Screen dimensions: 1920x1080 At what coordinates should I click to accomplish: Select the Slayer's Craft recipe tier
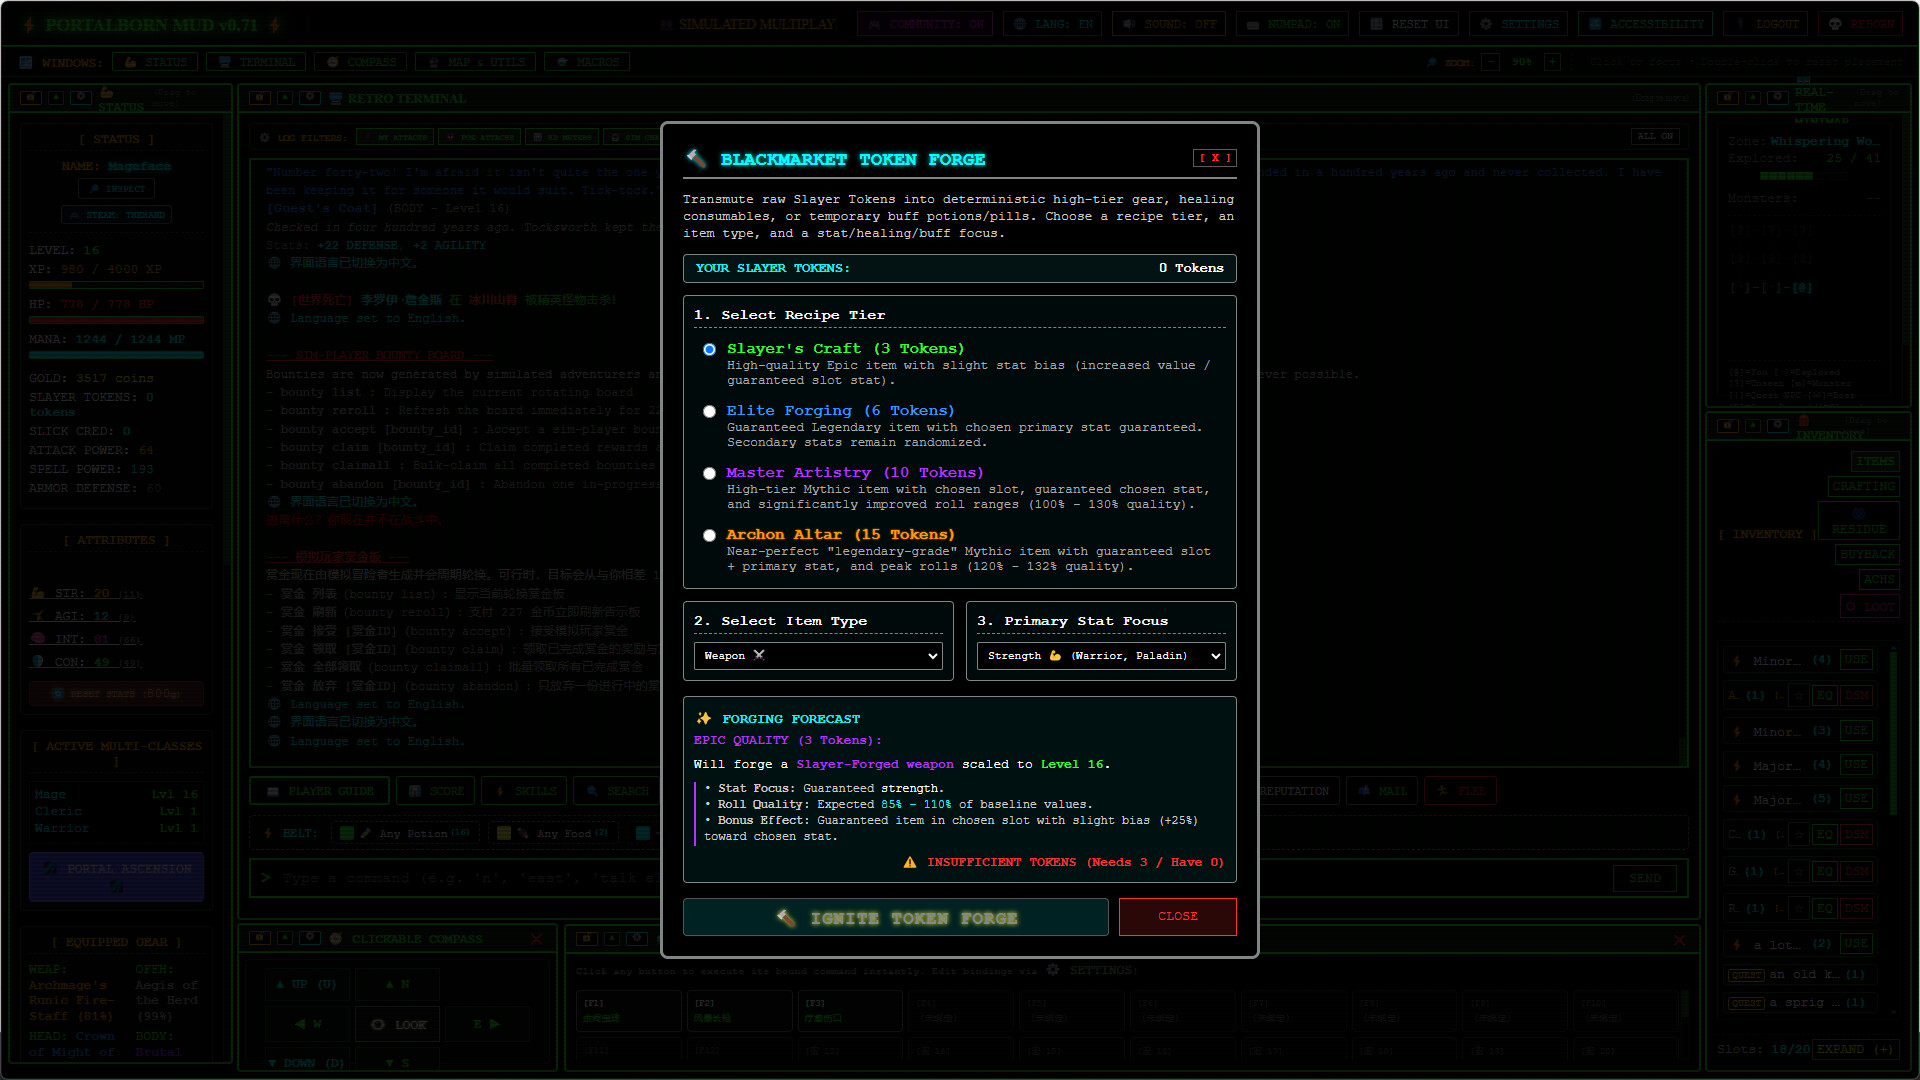click(x=709, y=349)
